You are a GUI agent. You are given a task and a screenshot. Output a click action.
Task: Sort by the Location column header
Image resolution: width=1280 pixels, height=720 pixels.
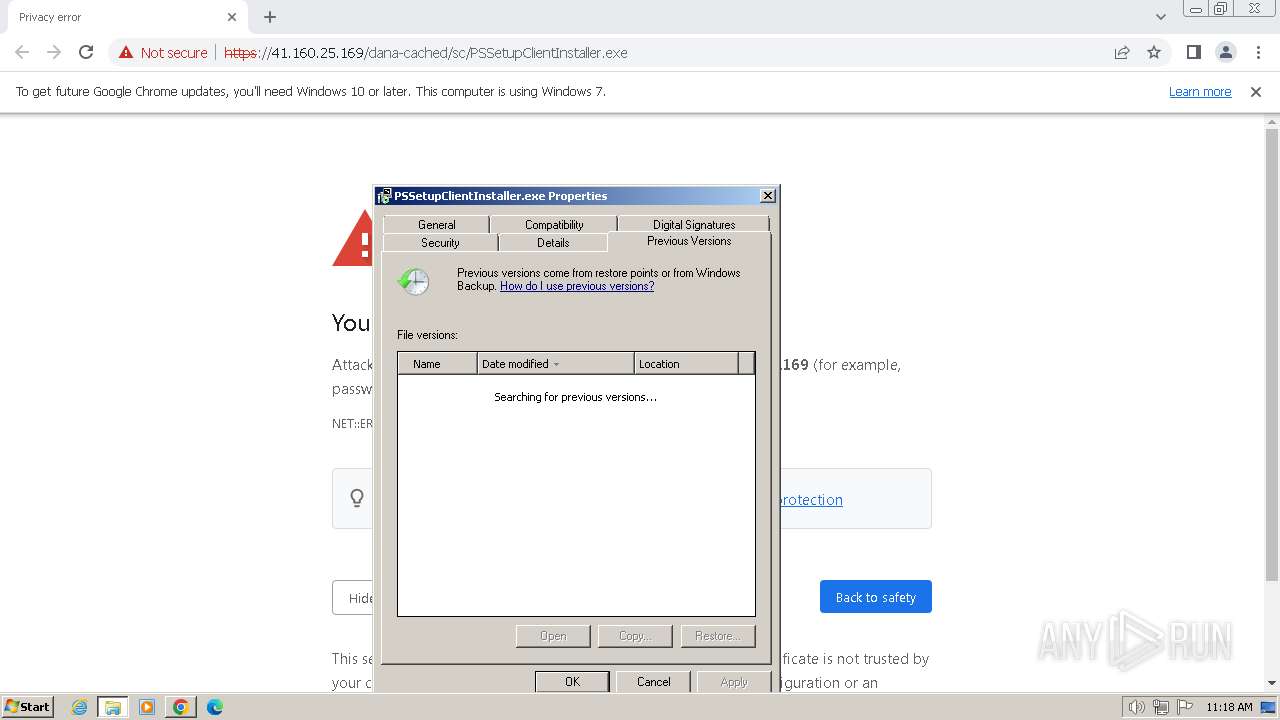(x=686, y=364)
